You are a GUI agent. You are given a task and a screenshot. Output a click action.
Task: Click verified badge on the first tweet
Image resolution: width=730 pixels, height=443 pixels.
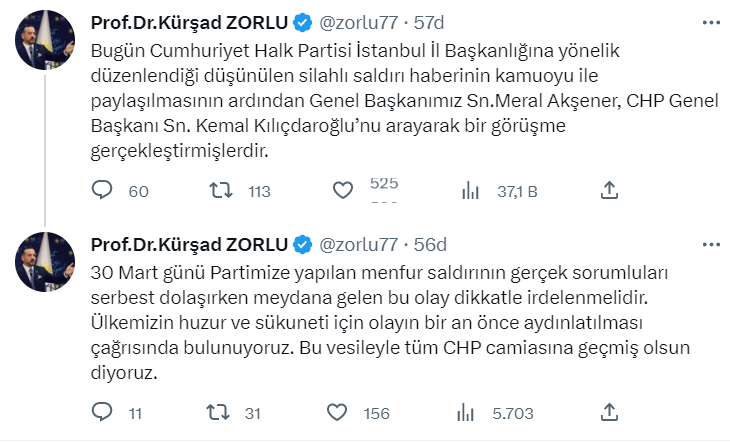[x=302, y=23]
